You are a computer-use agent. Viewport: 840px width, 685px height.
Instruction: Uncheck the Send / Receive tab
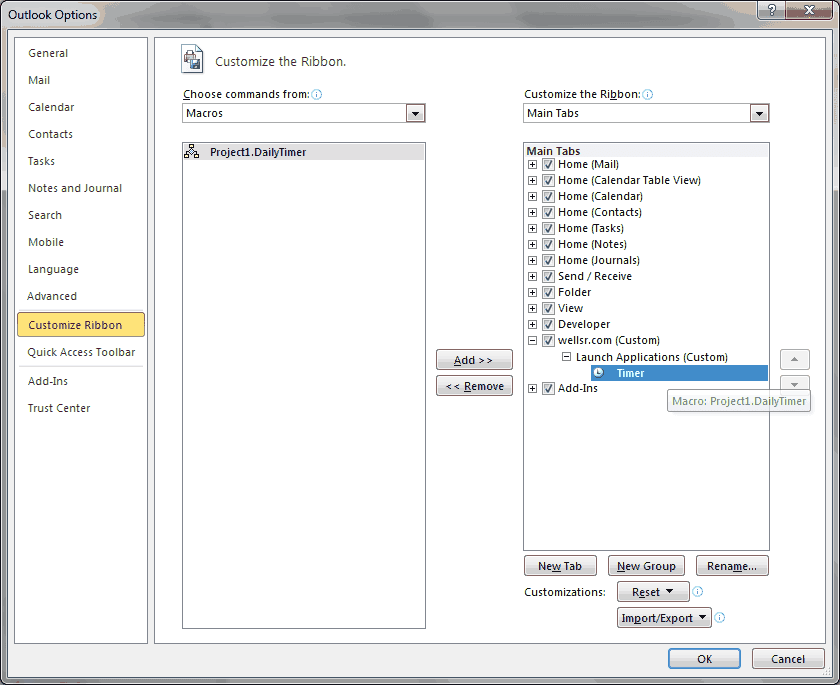pos(548,276)
